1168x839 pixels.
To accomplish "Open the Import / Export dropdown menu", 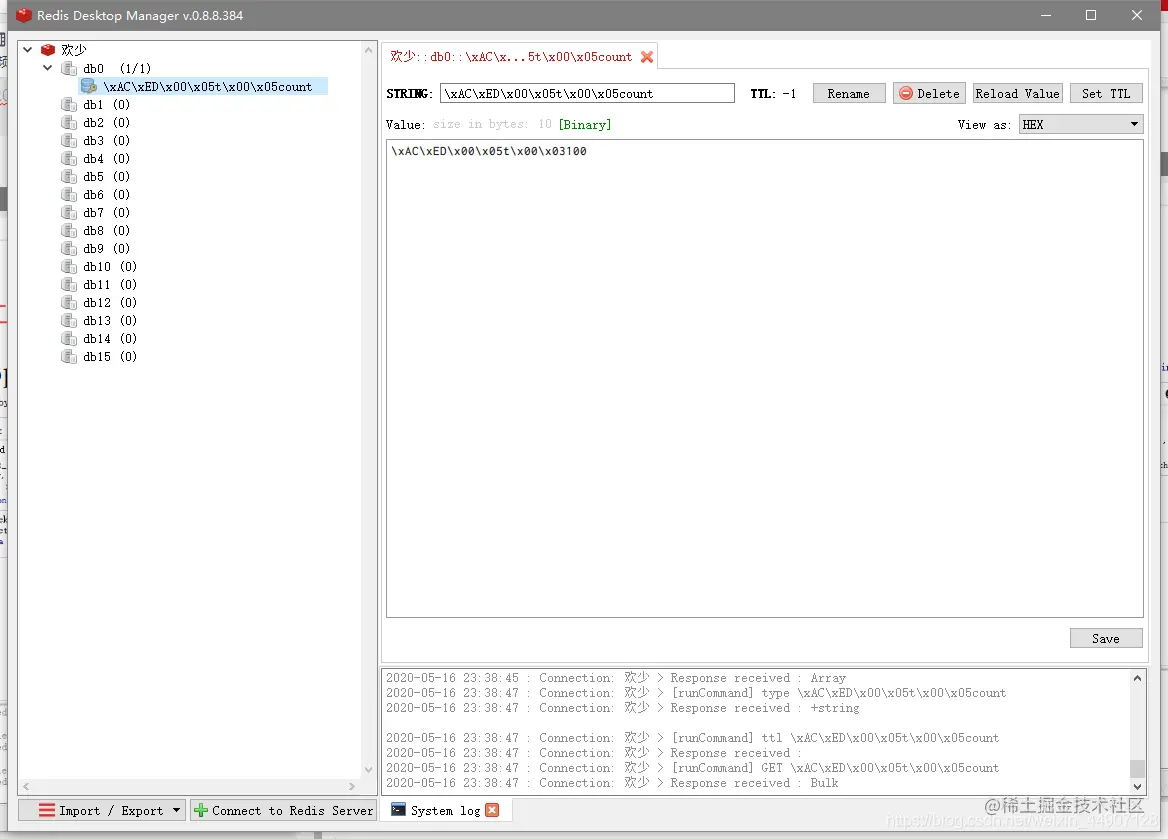I will point(102,810).
